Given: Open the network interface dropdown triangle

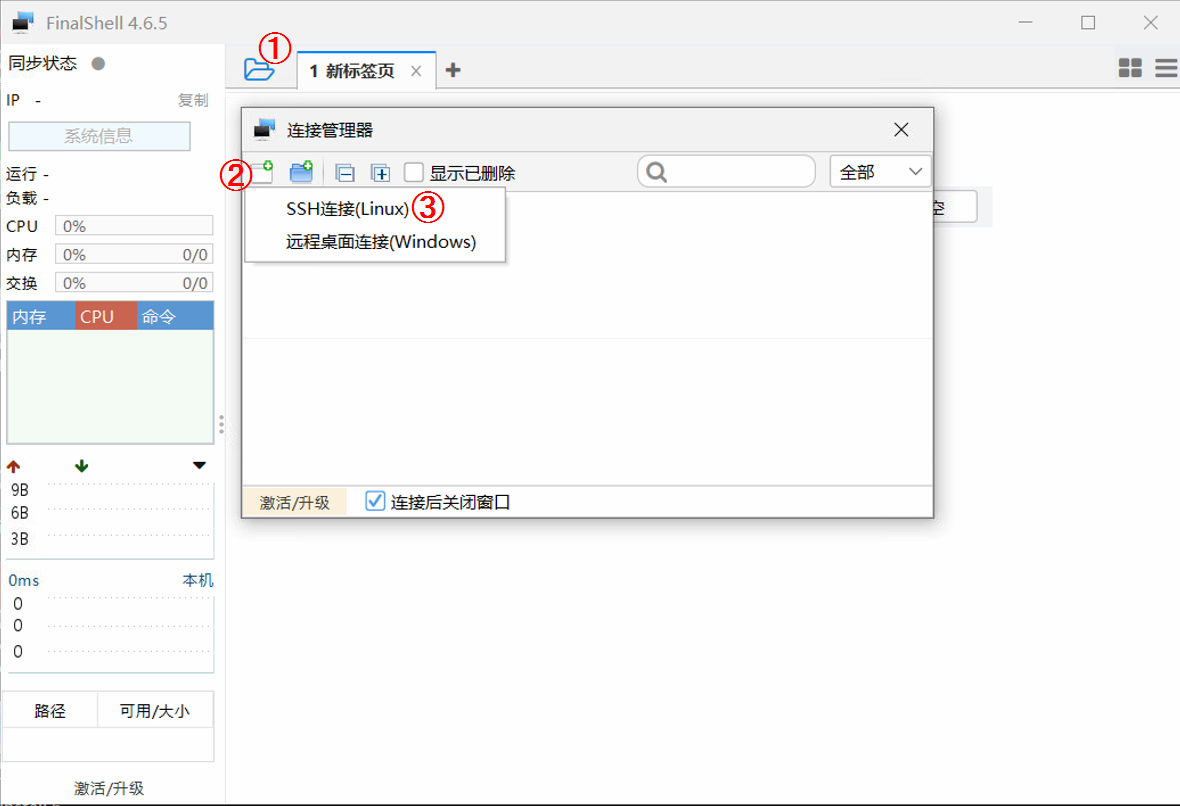Looking at the screenshot, I should (x=199, y=466).
